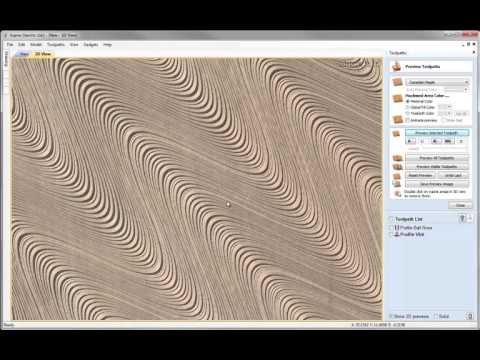Viewport: 480px width, 360px height.
Task: Open the Model menu
Action: [36, 44]
